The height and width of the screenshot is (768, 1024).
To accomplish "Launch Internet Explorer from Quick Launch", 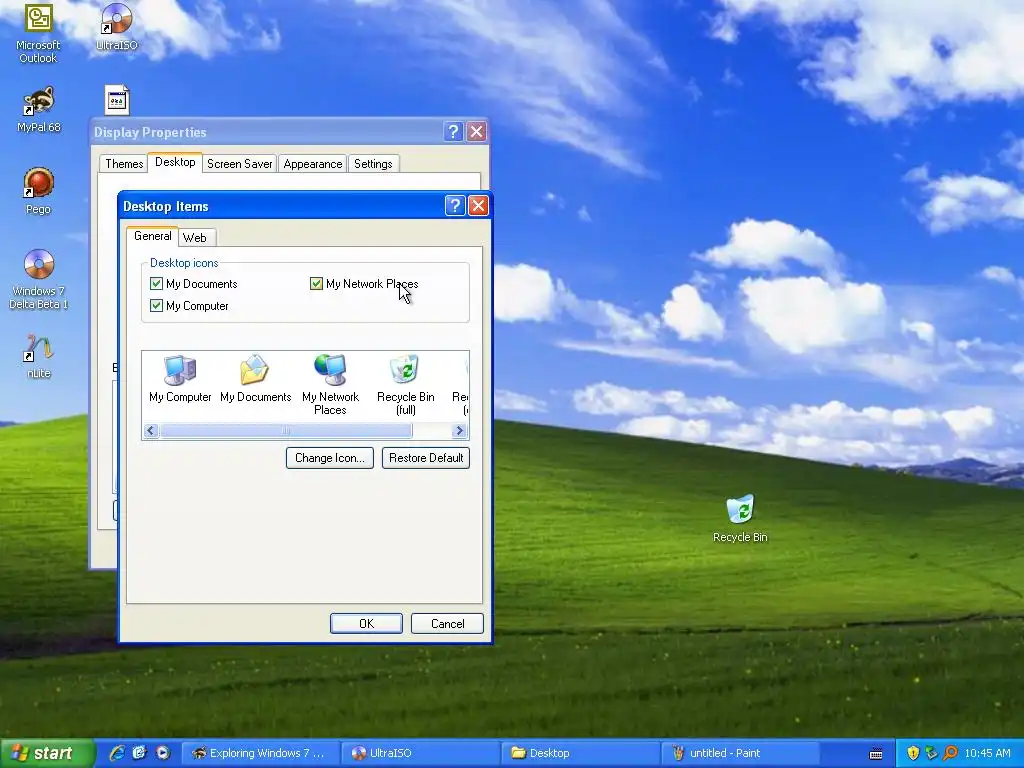I will [117, 753].
